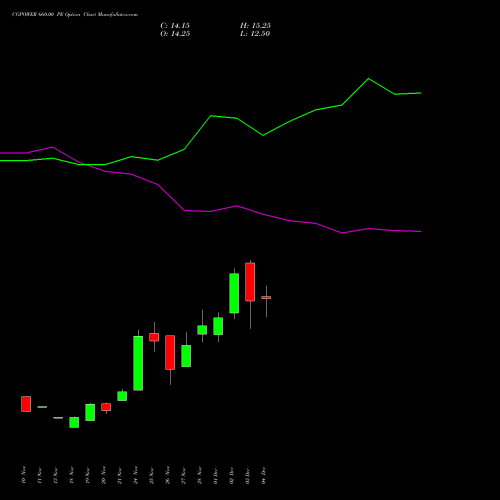
Task: Click the green candle above 21 Nov
Action: pos(122,396)
